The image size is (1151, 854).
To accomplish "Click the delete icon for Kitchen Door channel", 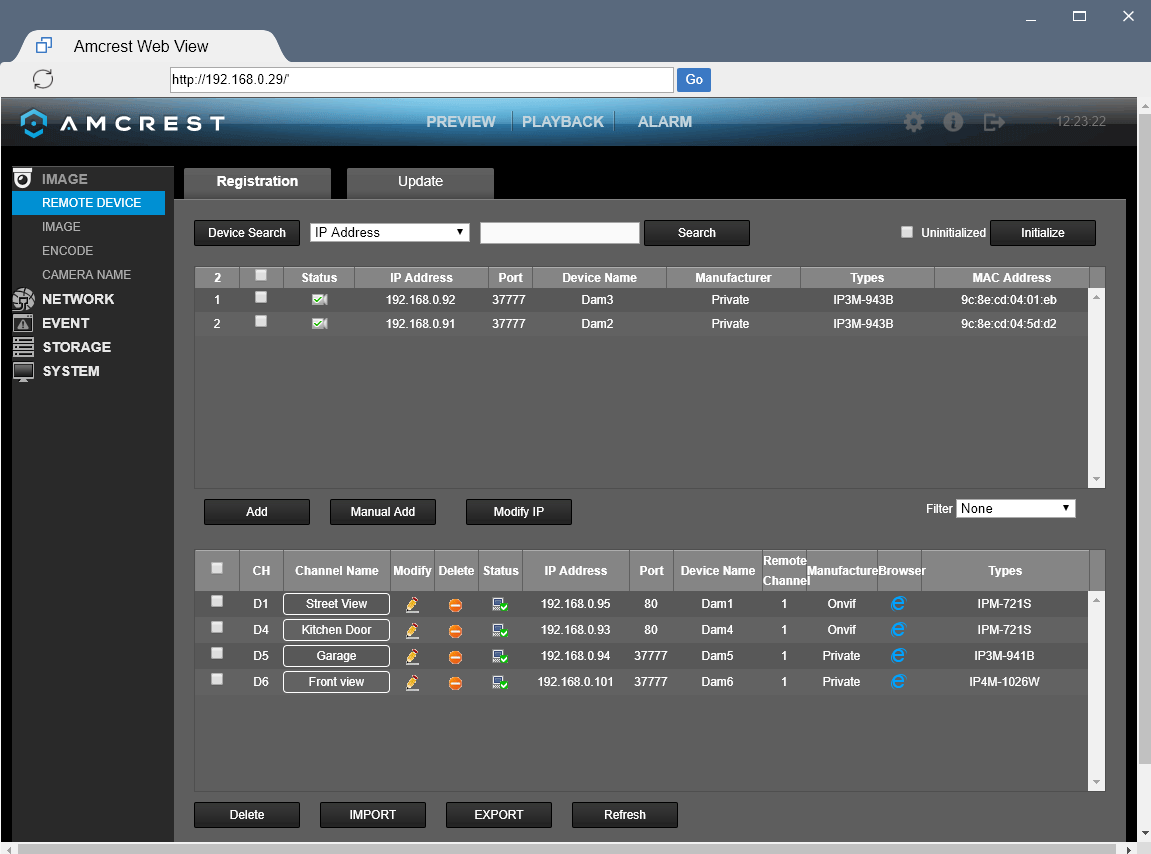I will [455, 631].
